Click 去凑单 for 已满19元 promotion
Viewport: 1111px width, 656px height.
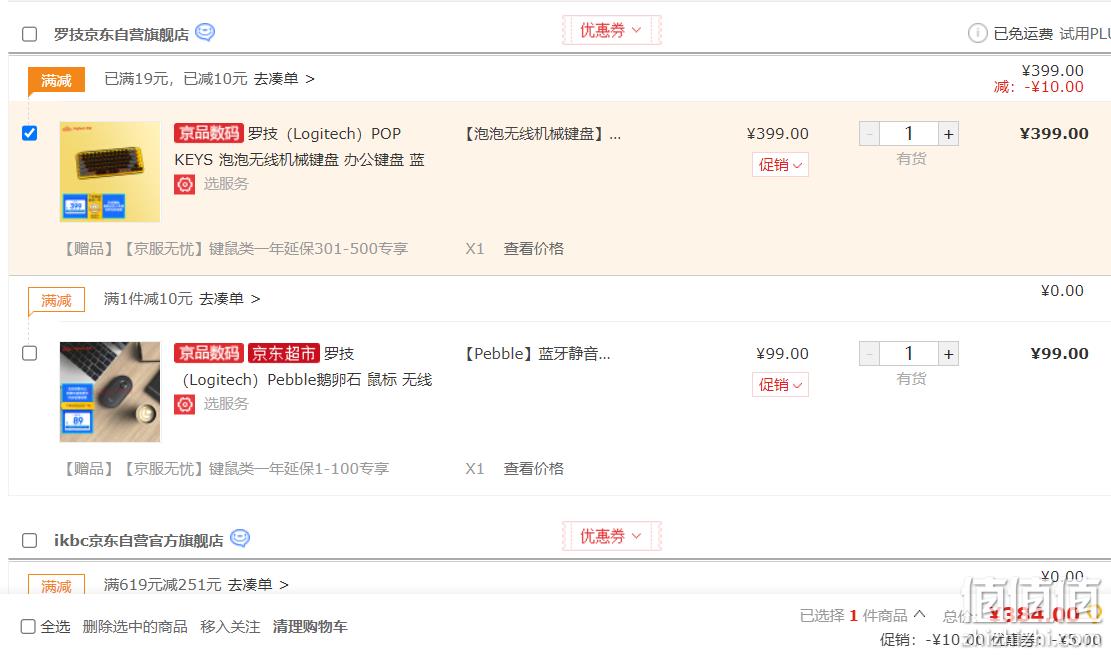[284, 79]
